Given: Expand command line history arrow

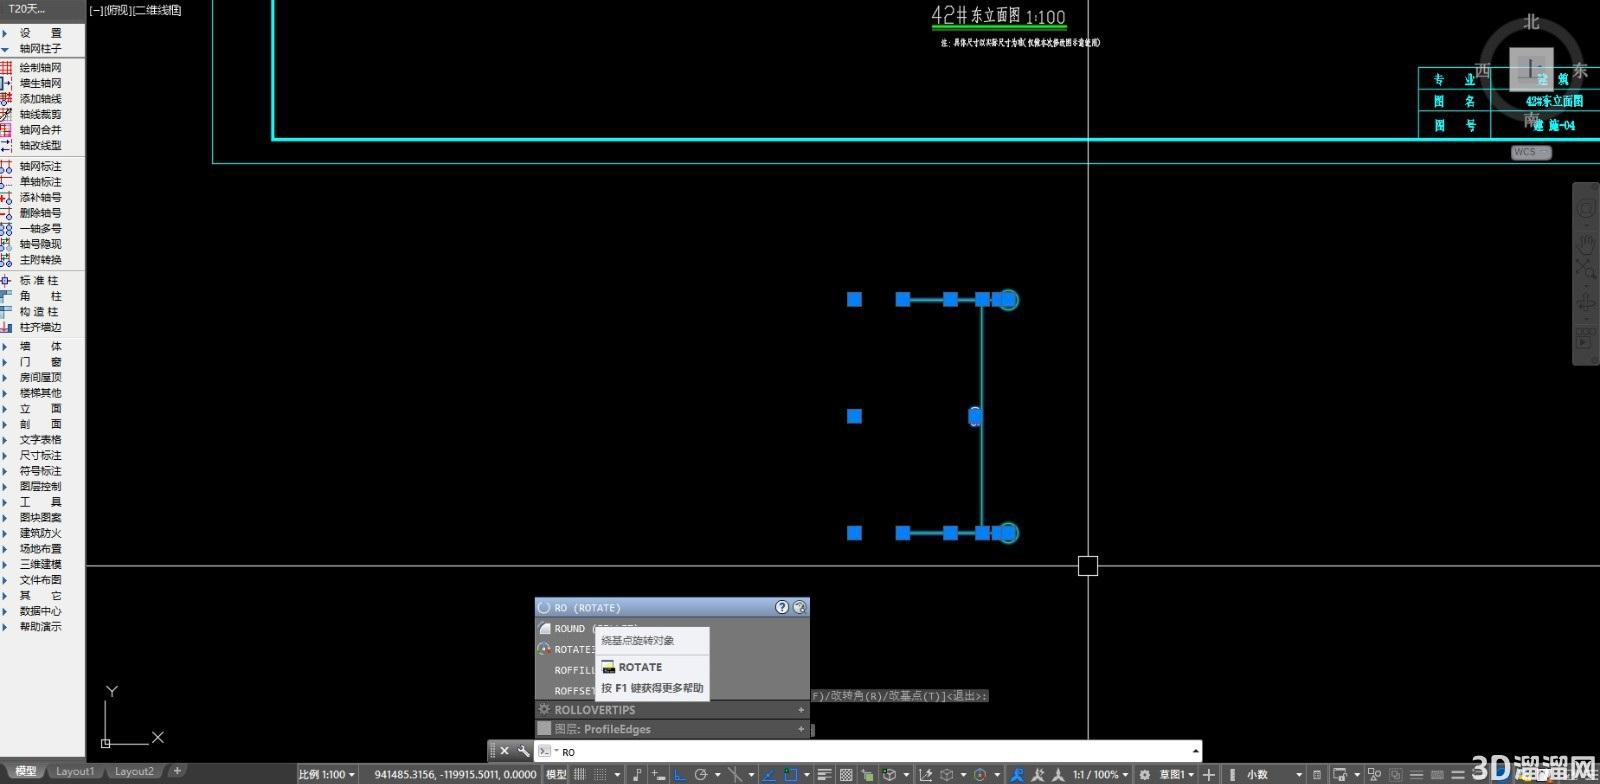Looking at the screenshot, I should [1195, 751].
